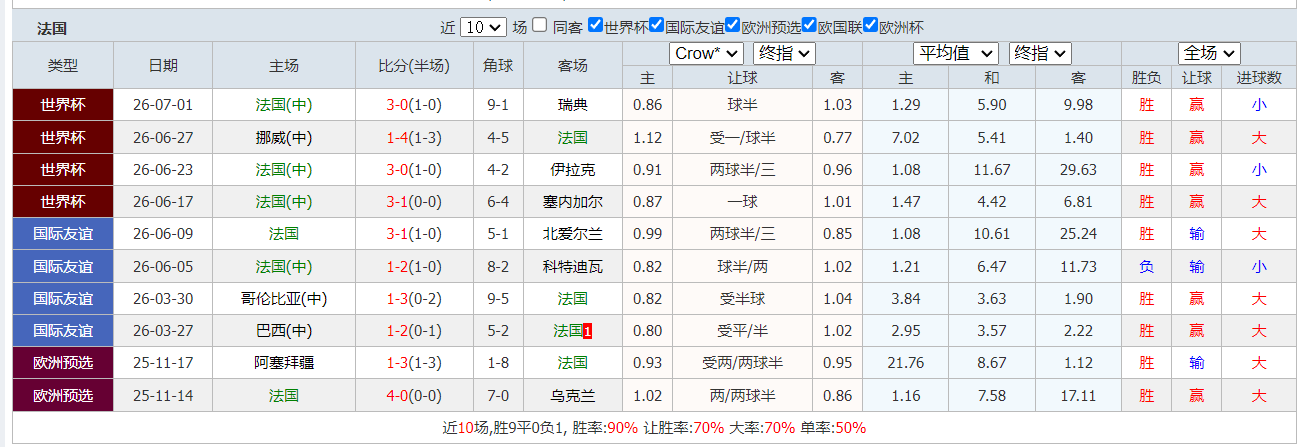This screenshot has width=1298, height=447.
Task: Click the 法国 team title
Action: (x=52, y=28)
